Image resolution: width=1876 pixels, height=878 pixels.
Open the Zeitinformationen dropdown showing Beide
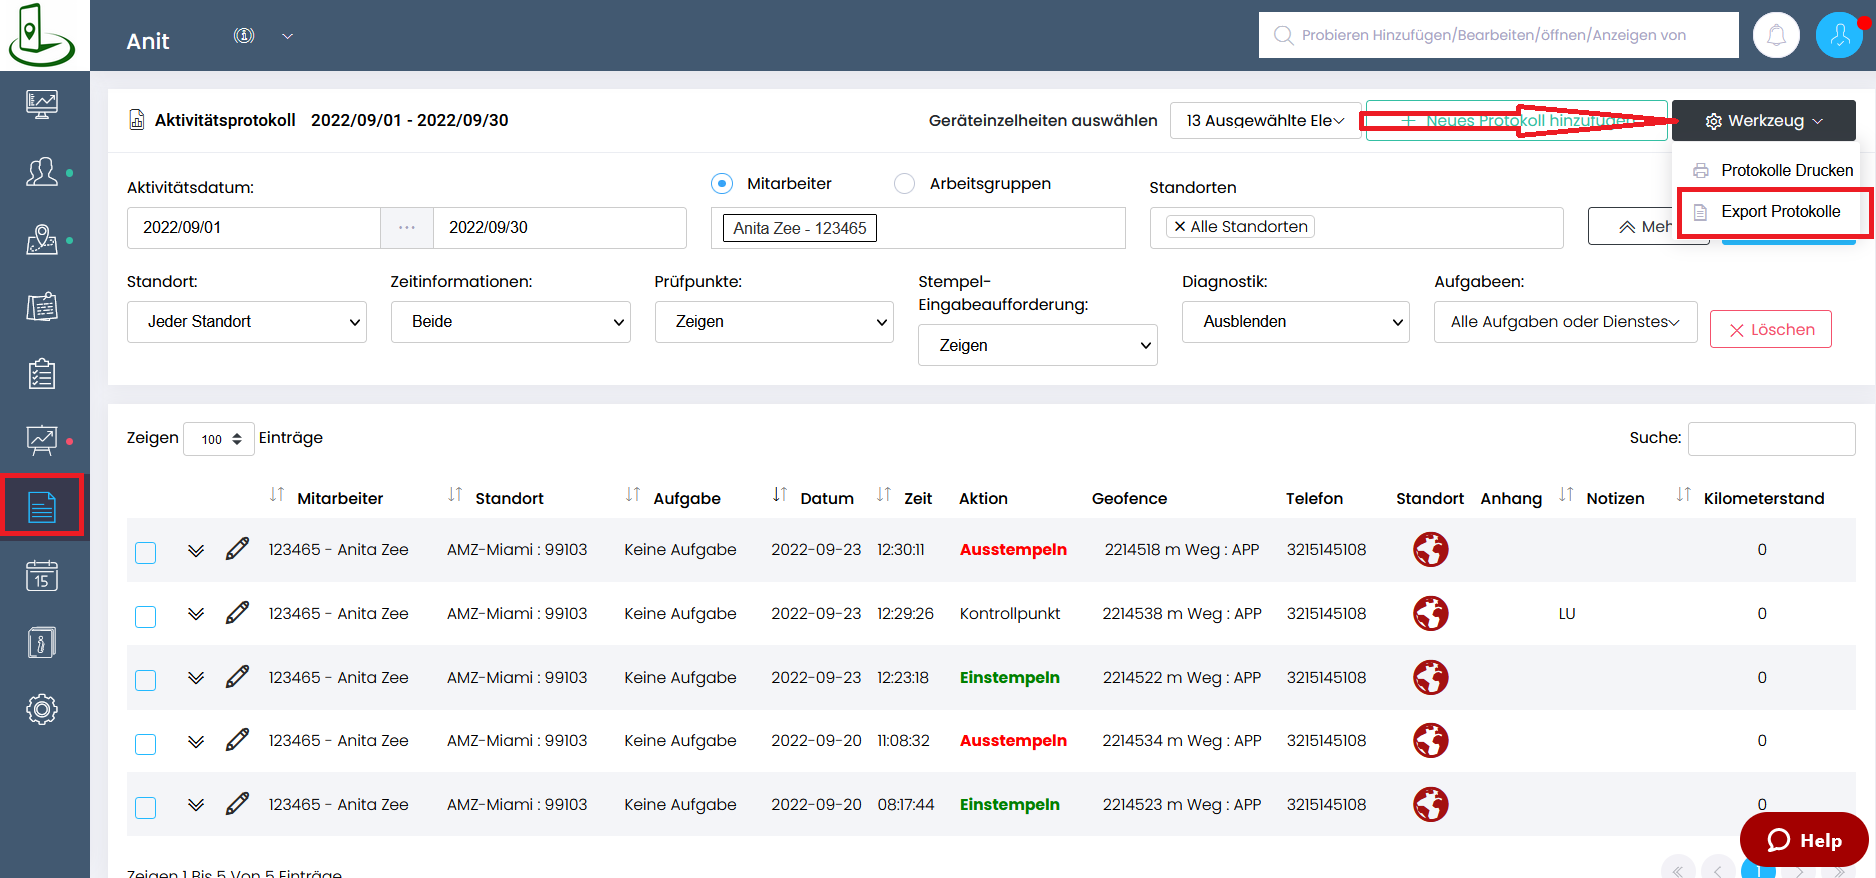coord(510,322)
